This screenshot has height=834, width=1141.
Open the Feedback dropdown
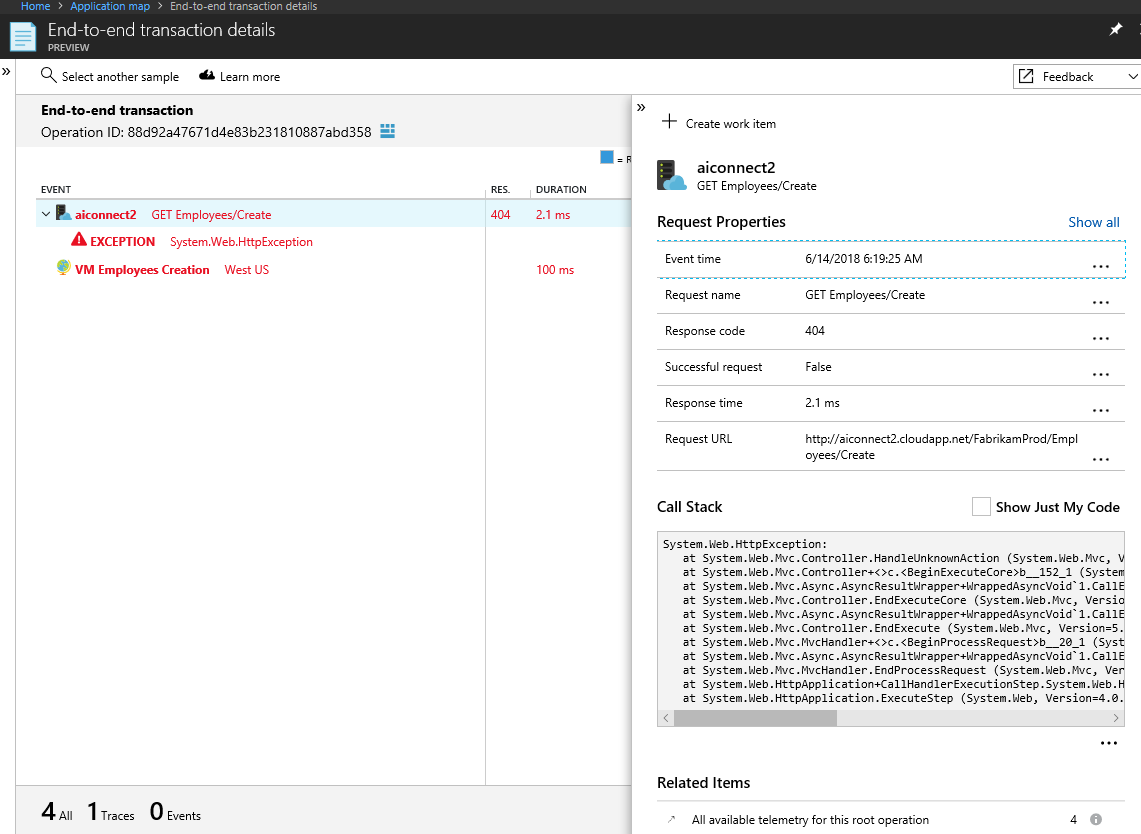coord(1077,76)
